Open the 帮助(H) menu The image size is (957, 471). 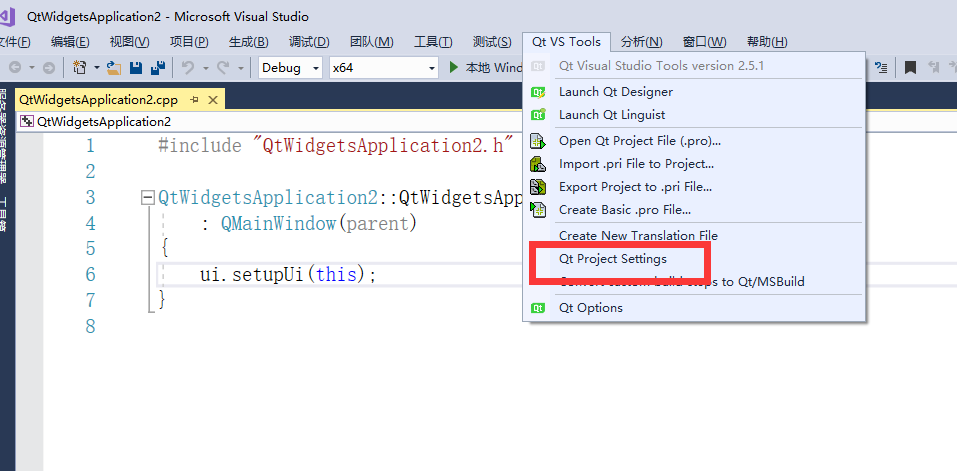click(x=767, y=42)
